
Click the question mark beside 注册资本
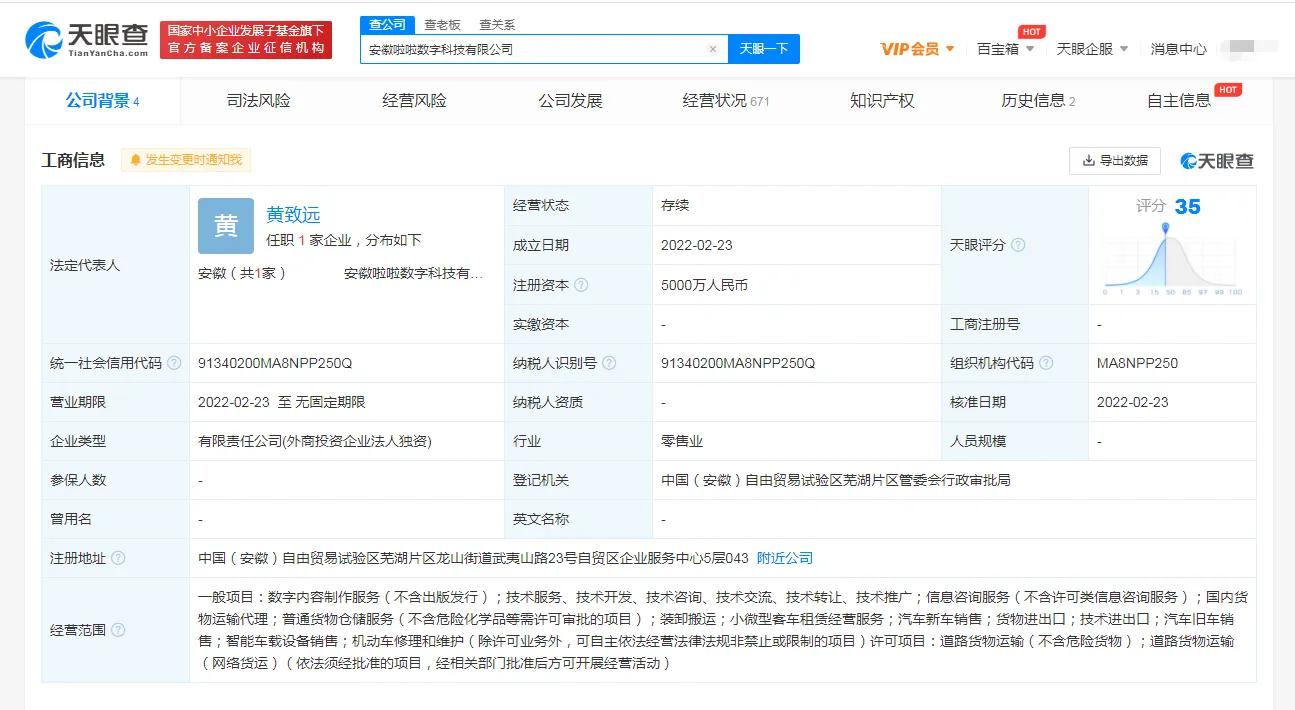(x=581, y=283)
